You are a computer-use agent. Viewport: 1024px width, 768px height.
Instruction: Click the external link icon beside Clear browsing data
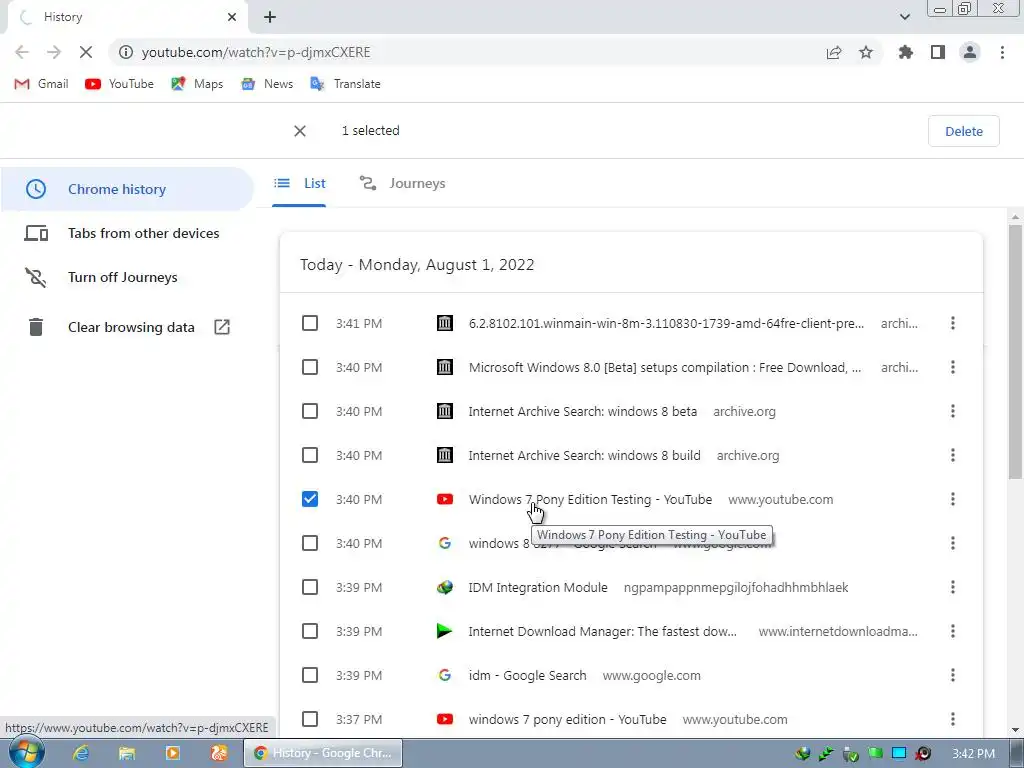222,327
